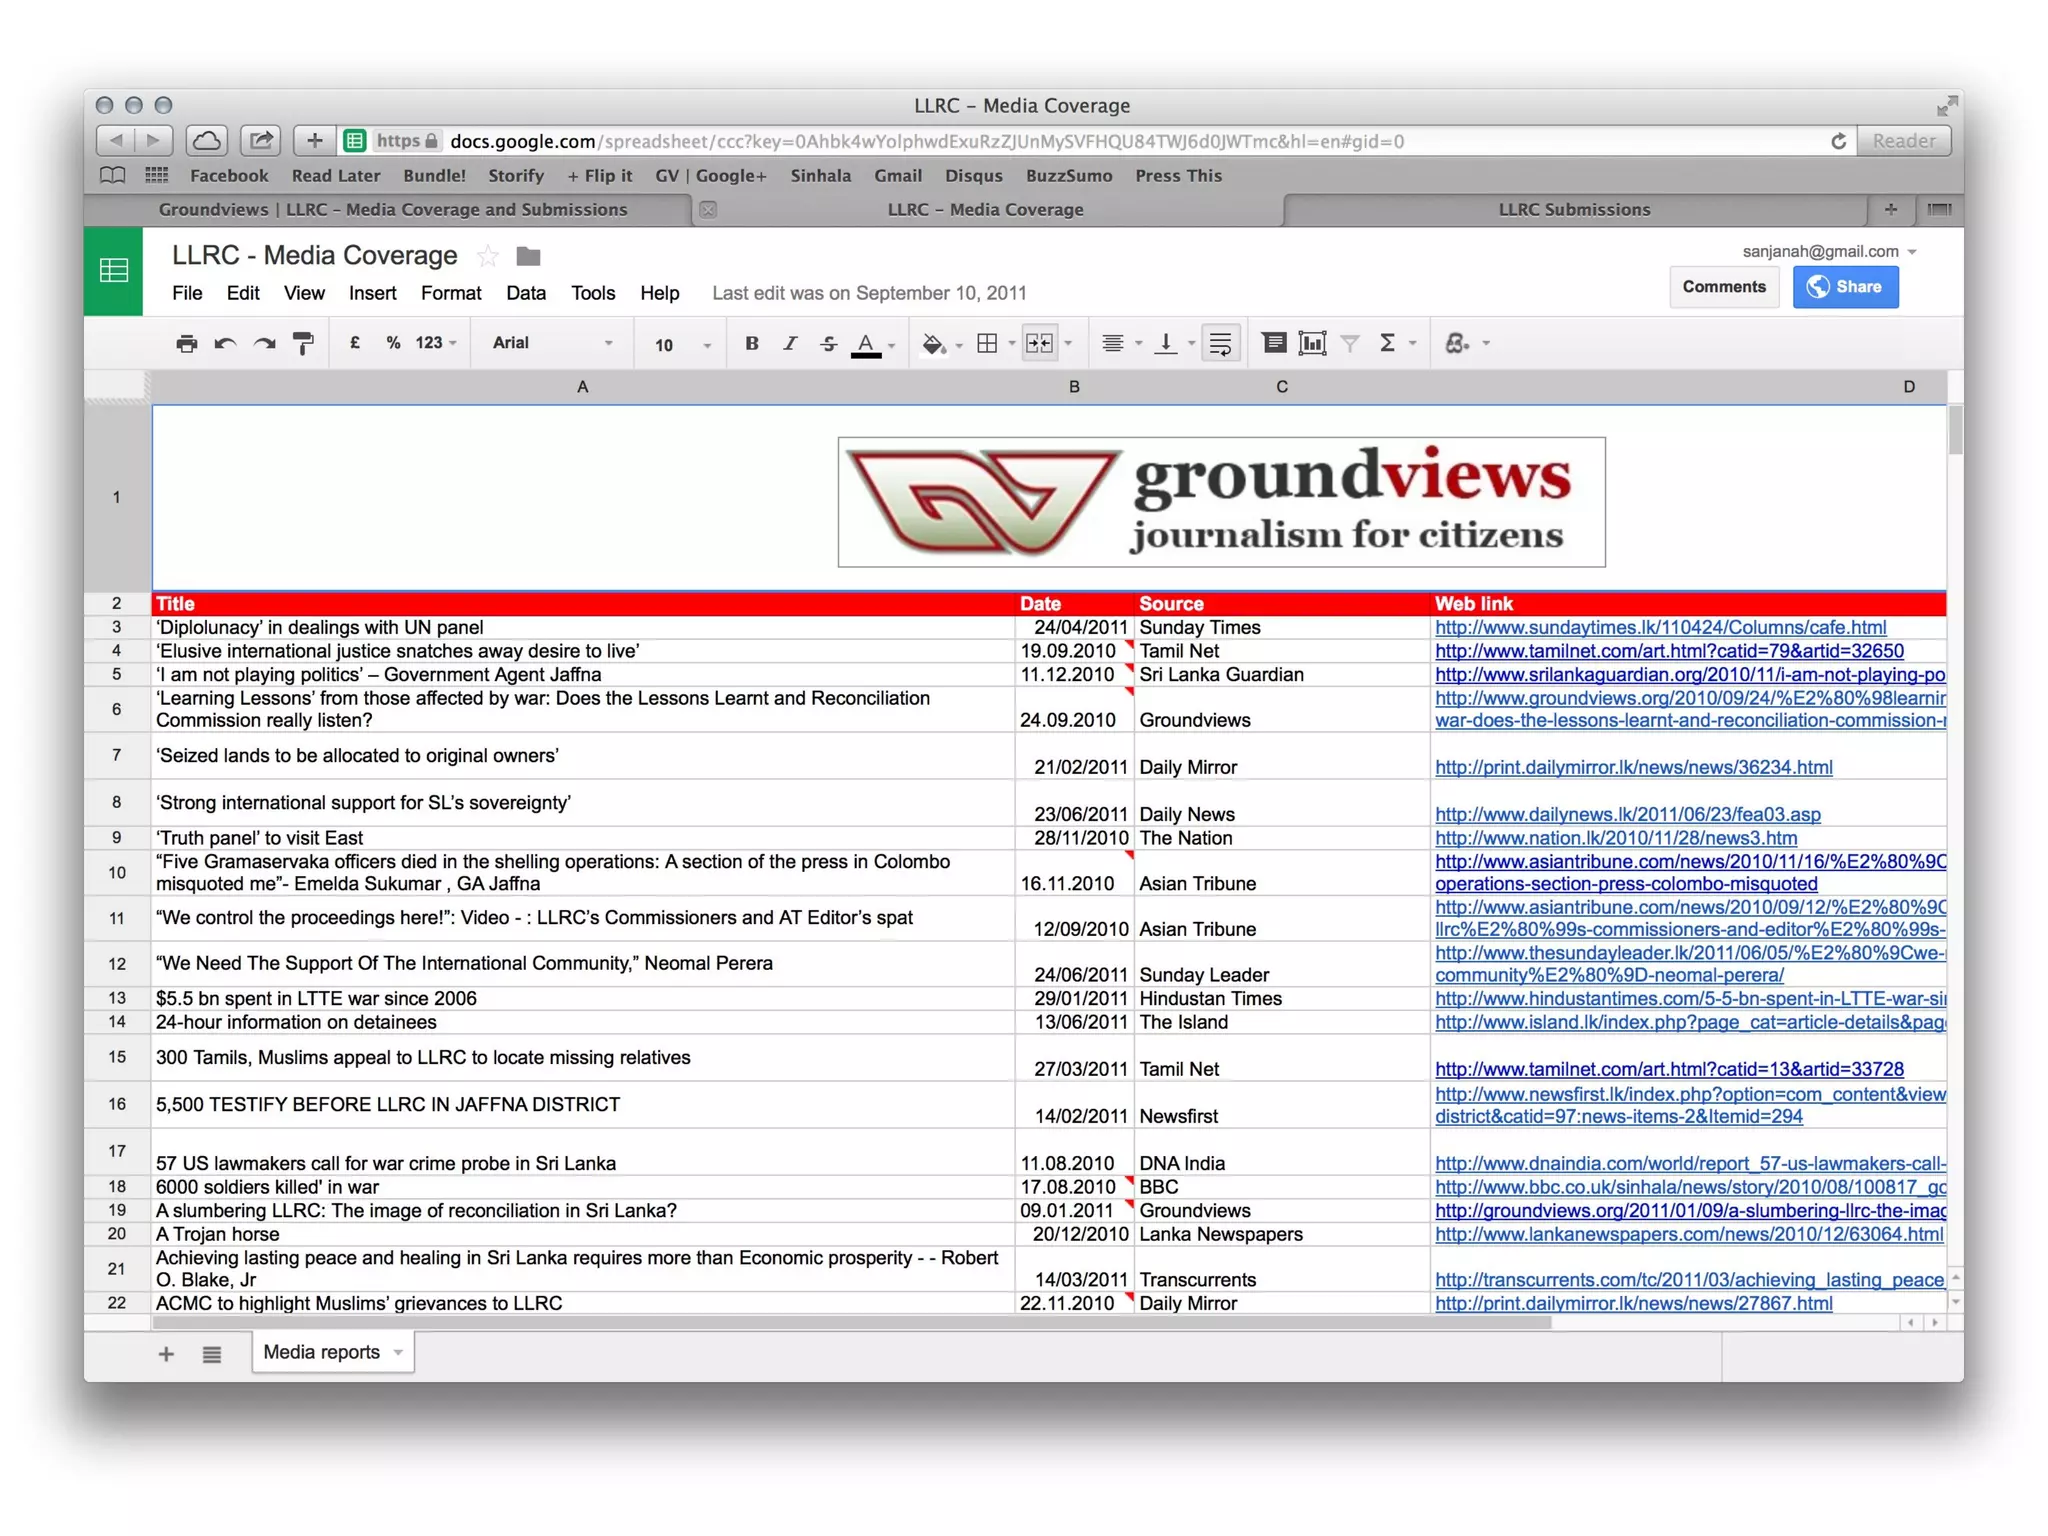Click the insert comment icon
This screenshot has width=2048, height=1536.
point(1273,343)
